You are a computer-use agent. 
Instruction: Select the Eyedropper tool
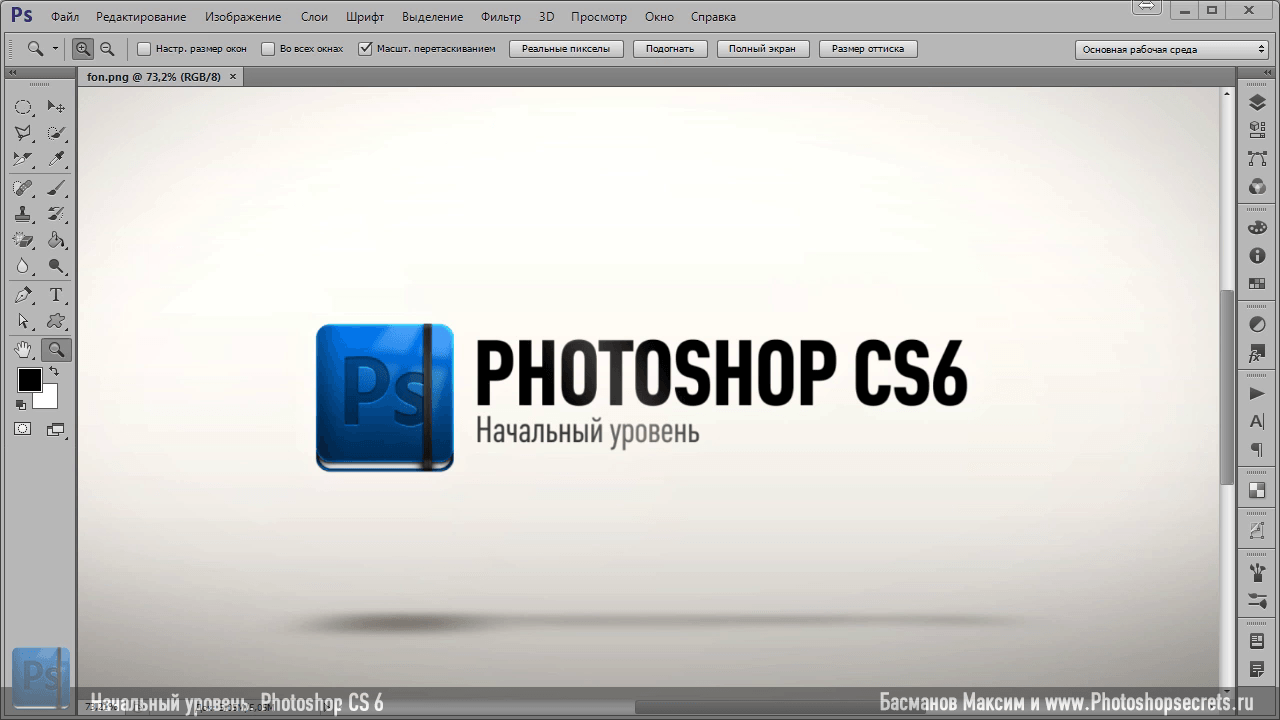(x=56, y=159)
